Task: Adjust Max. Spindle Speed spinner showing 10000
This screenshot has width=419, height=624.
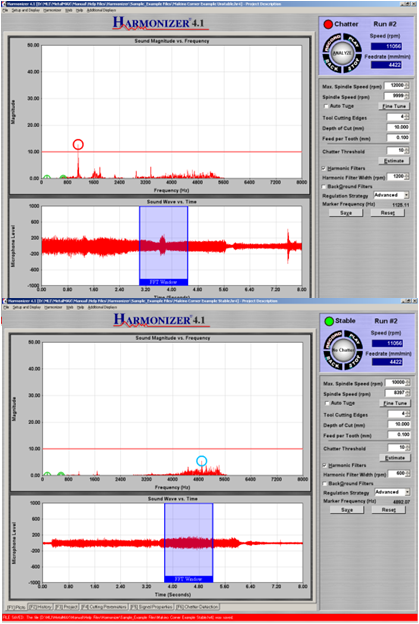Action: click(407, 382)
